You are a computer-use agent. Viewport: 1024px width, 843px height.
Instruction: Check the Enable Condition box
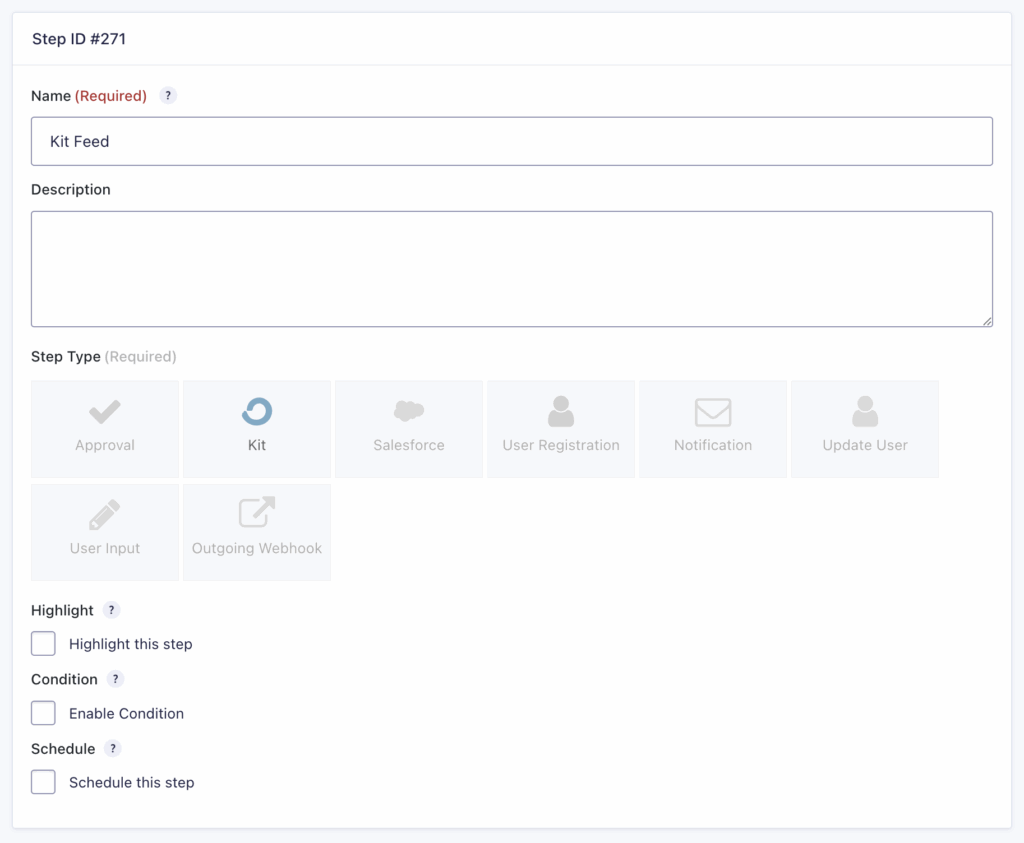(43, 713)
